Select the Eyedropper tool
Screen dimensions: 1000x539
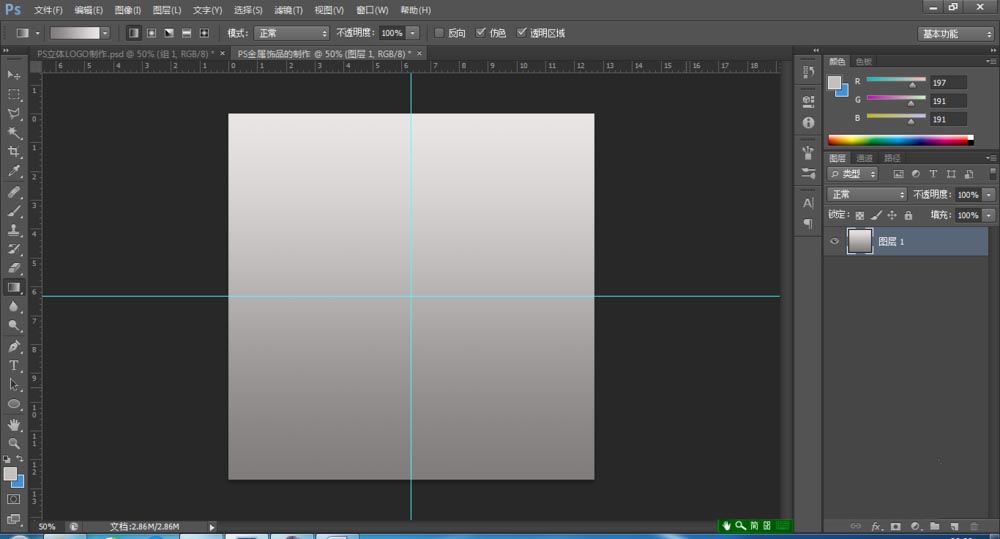(13, 171)
